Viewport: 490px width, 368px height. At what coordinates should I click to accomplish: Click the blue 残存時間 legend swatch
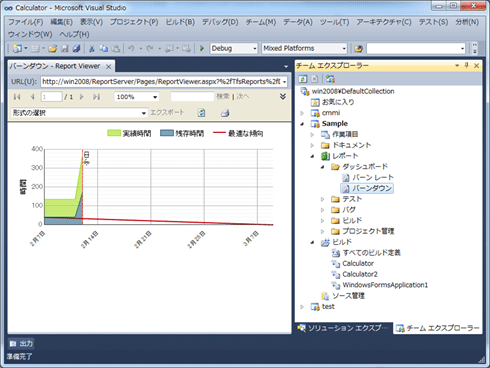[167, 133]
